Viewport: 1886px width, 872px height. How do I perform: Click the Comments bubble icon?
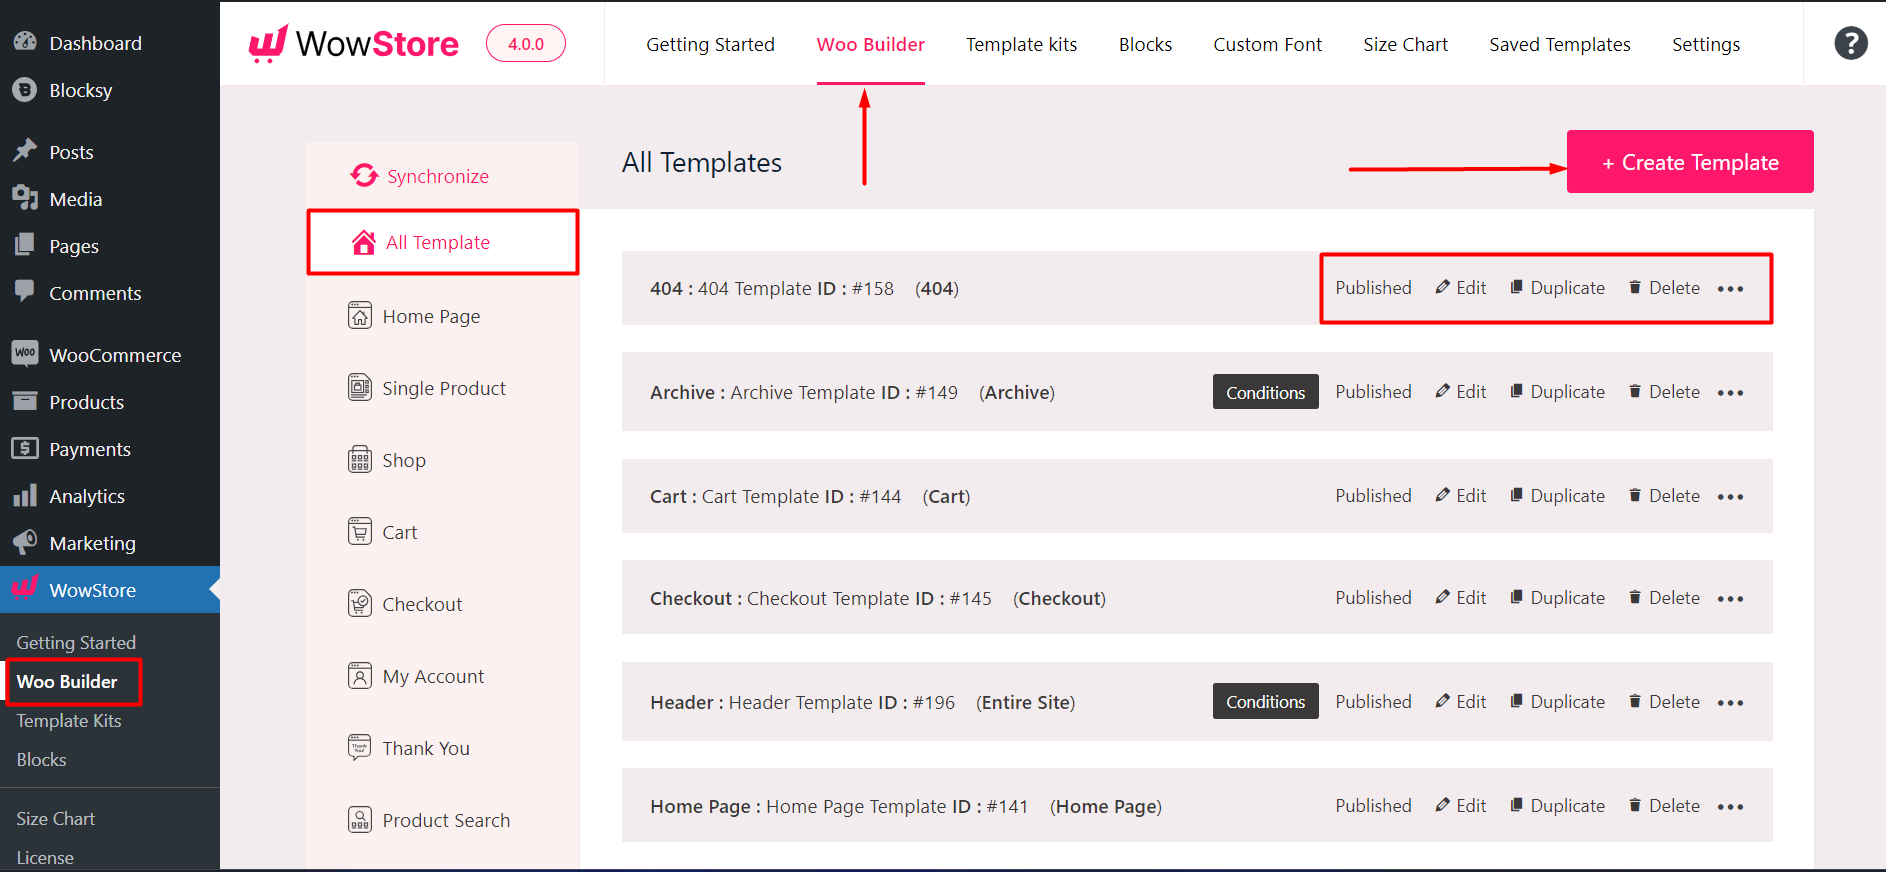click(25, 292)
